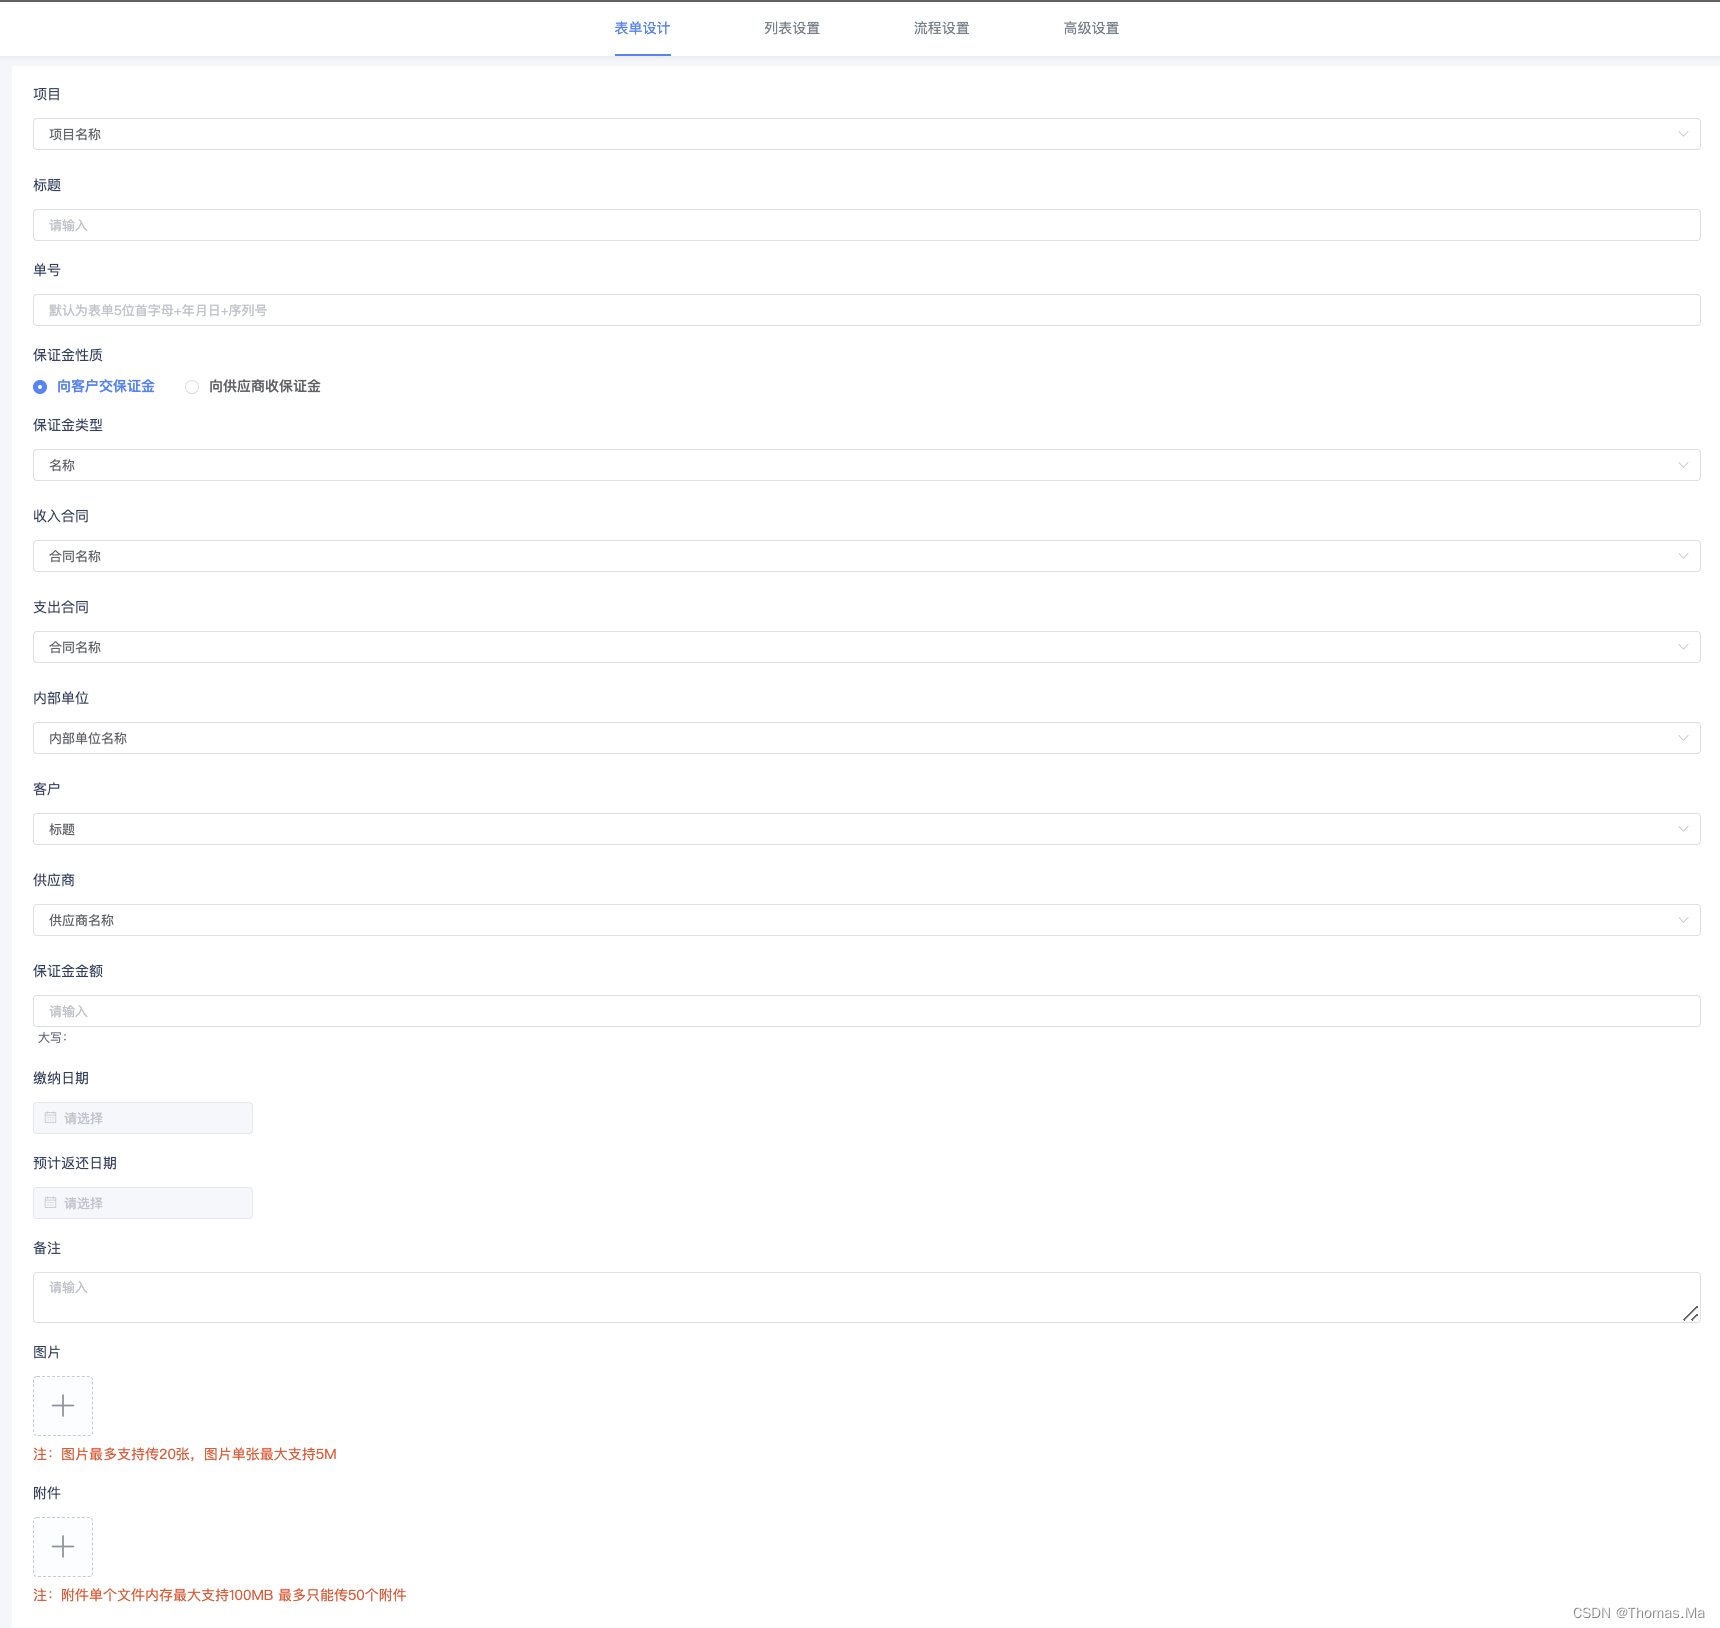This screenshot has height=1628, width=1720.
Task: Select the 向供应商收保证金 radio button
Action: coord(192,387)
